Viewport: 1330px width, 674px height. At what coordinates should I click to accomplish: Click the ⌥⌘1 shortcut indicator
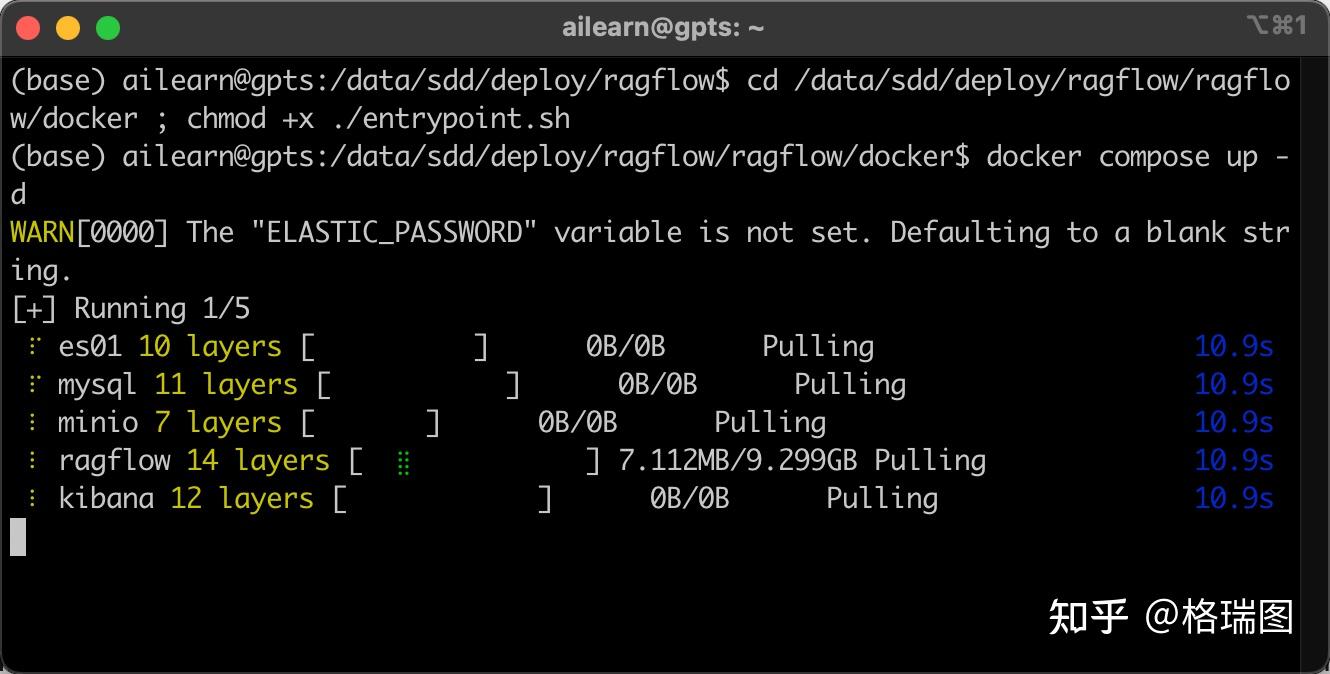pos(1276,26)
